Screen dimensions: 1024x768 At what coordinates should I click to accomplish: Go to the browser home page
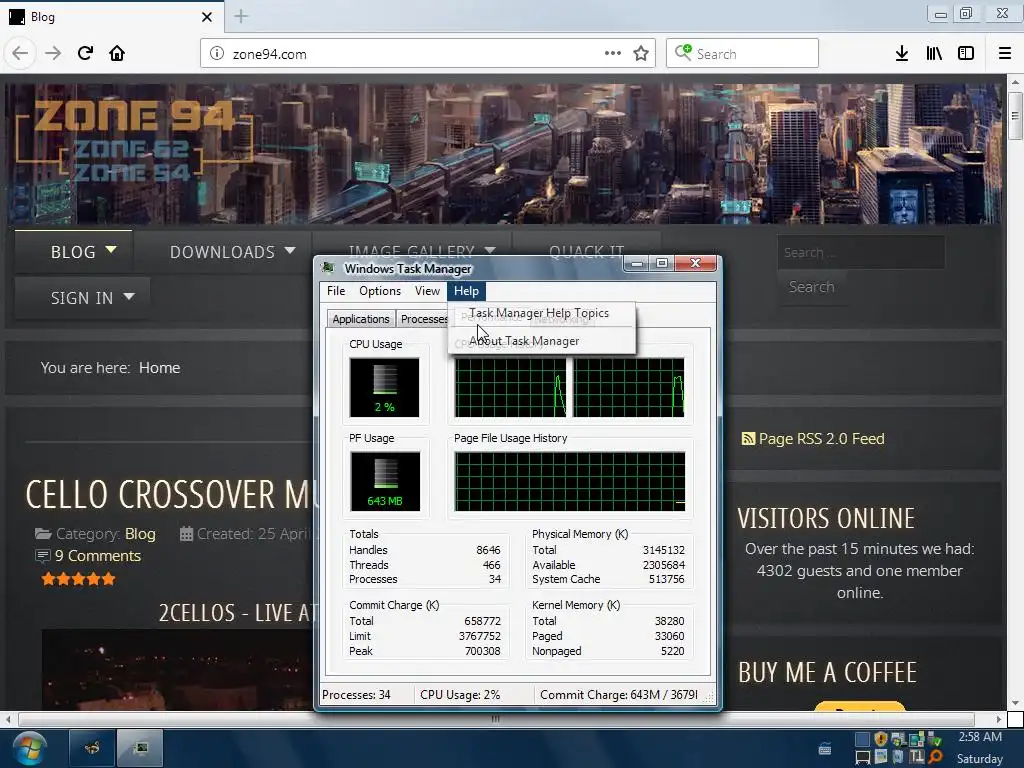[117, 54]
